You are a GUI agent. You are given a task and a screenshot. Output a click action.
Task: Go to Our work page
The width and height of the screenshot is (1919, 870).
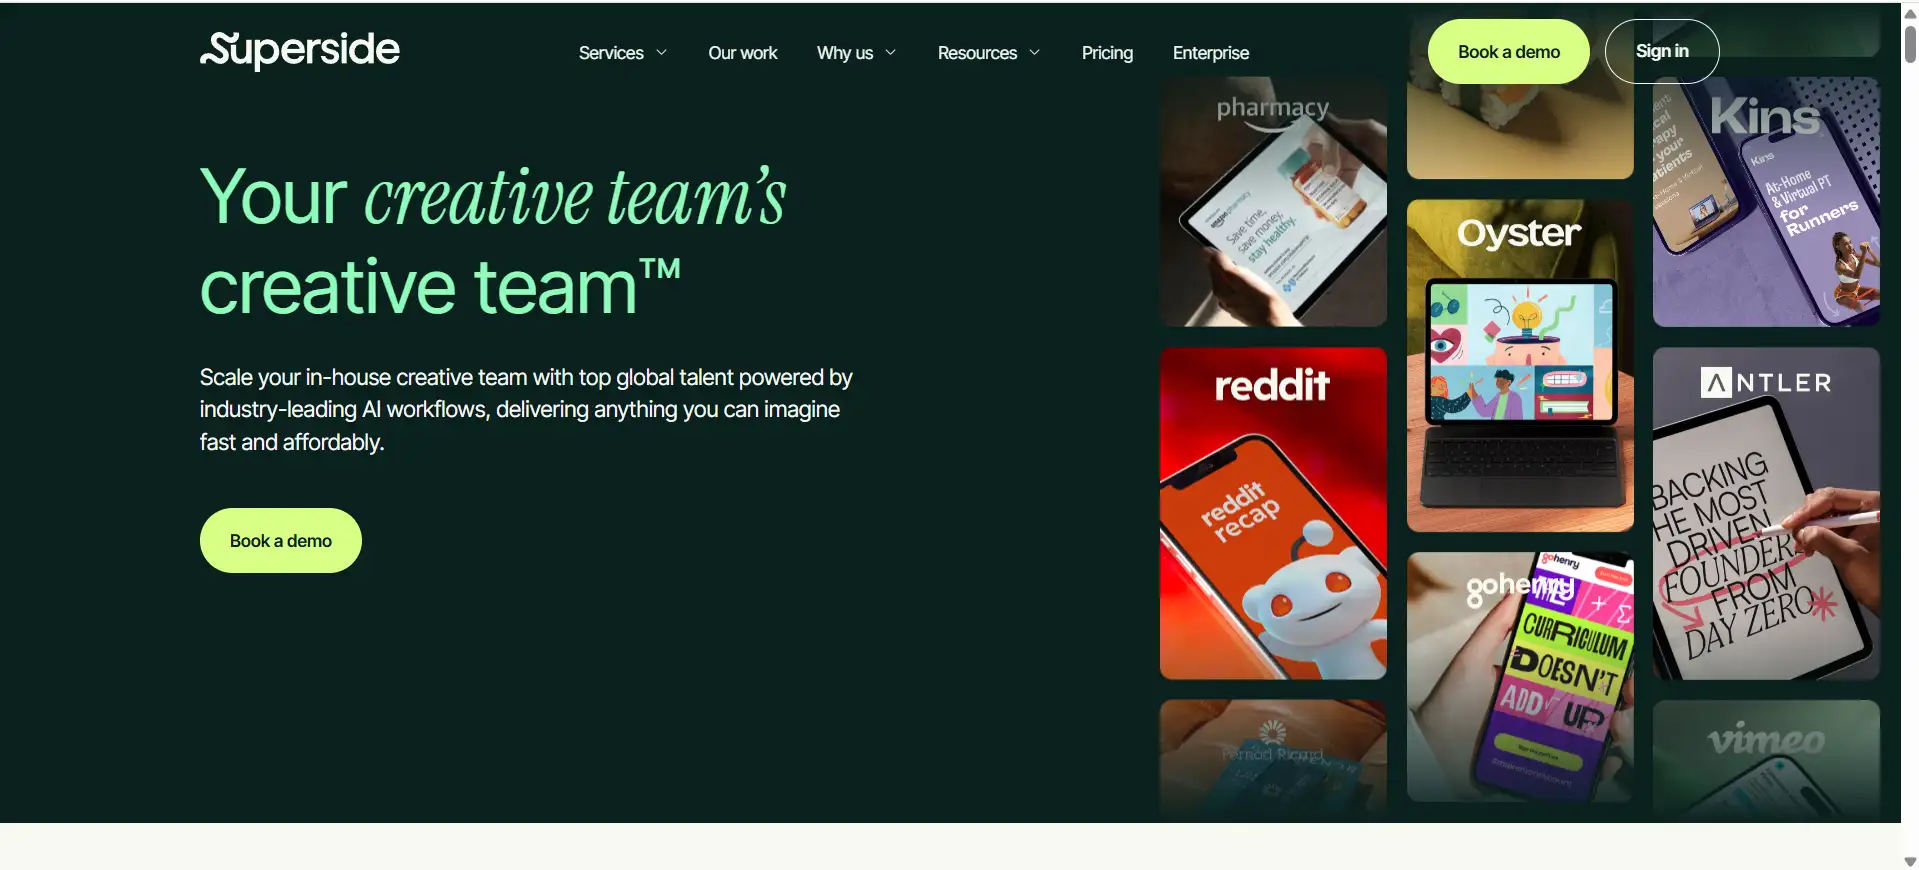742,53
